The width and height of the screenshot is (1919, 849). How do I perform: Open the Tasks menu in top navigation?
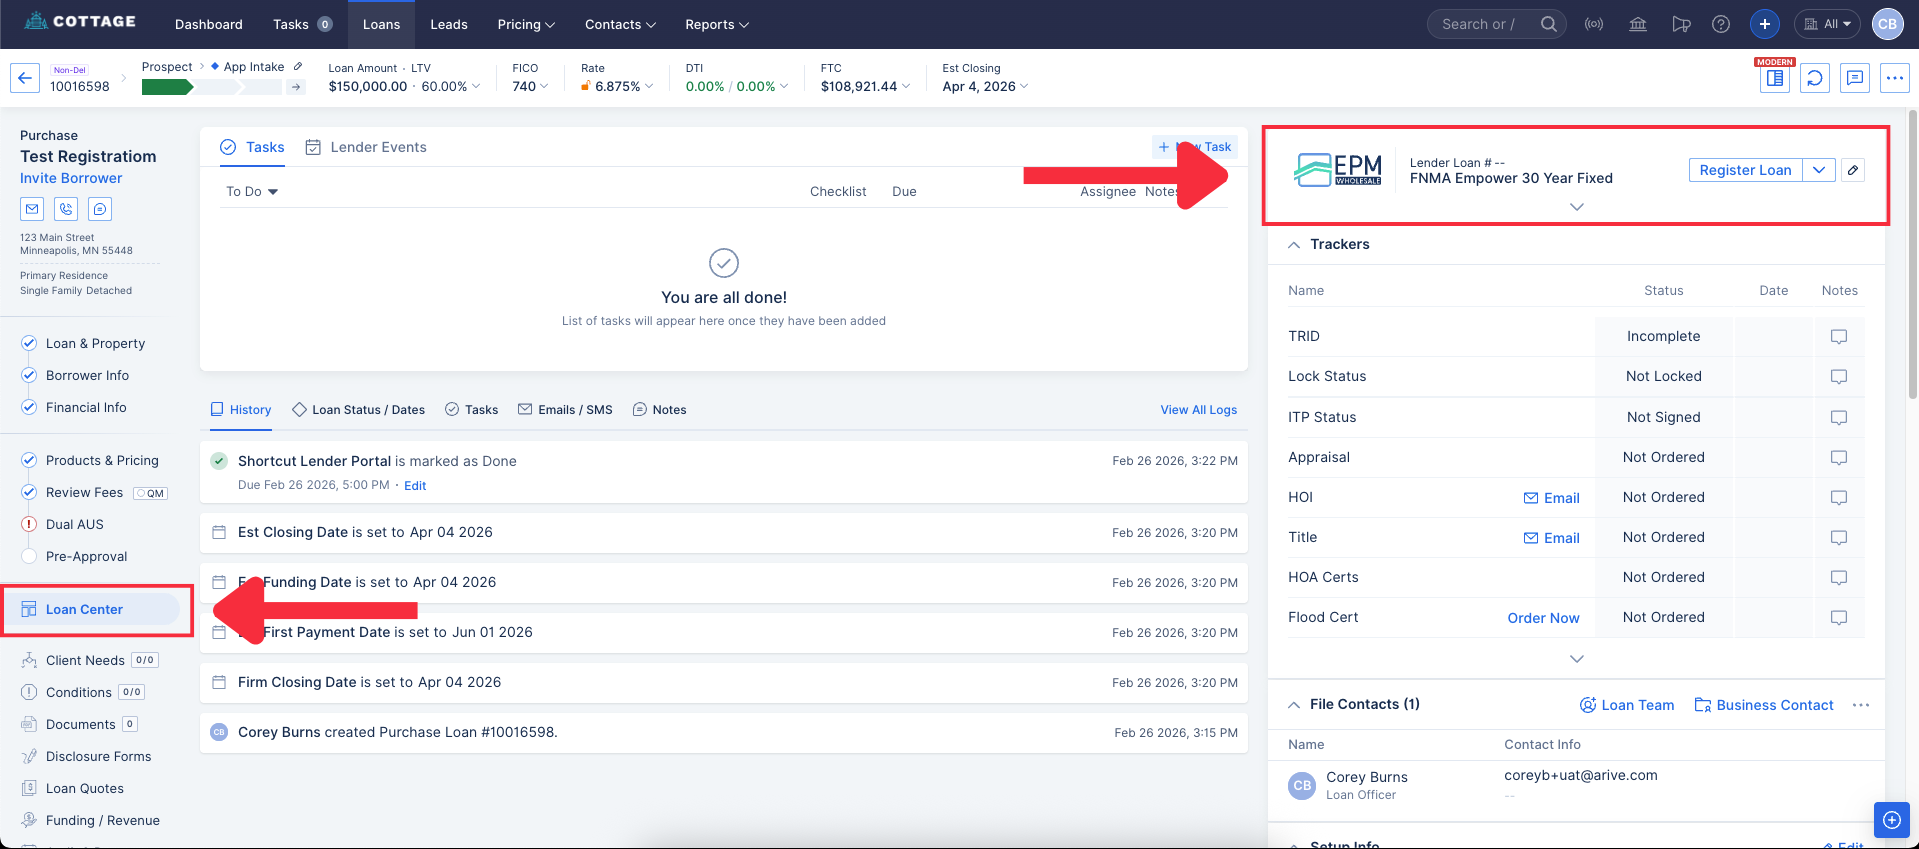pos(302,24)
